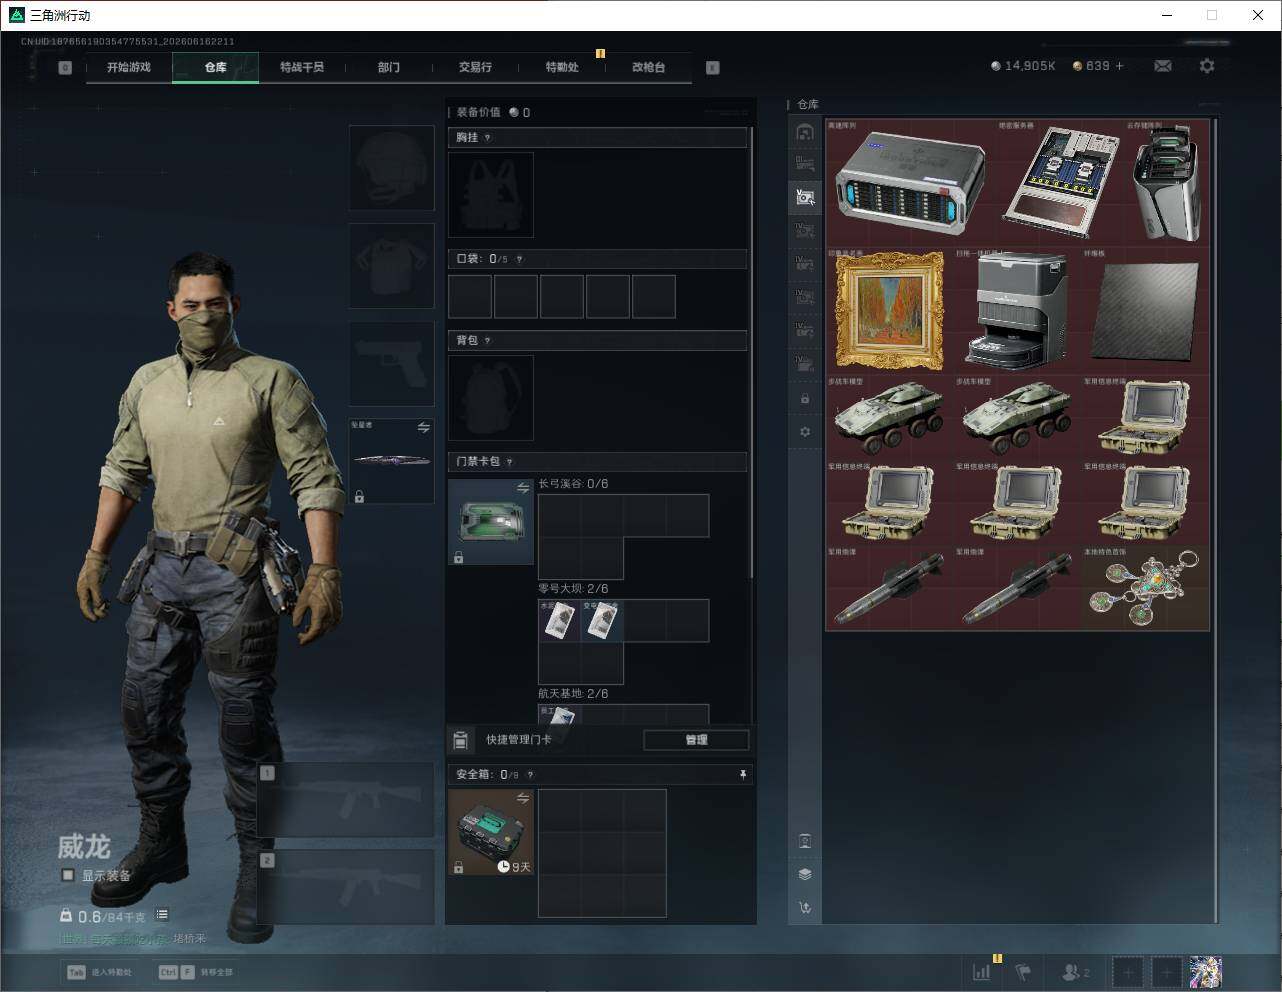This screenshot has height=992, width=1282.
Task: Select the framed painting item
Action: (x=889, y=311)
